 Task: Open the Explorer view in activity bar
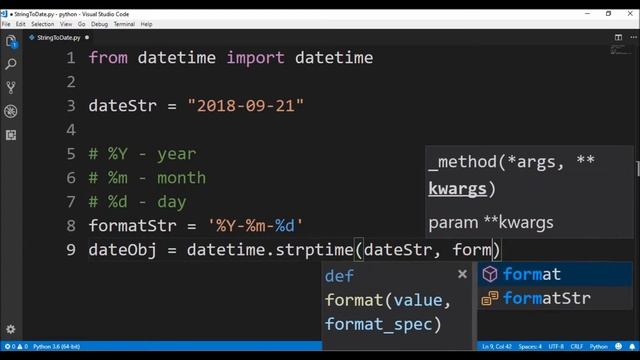pyautogui.click(x=11, y=41)
